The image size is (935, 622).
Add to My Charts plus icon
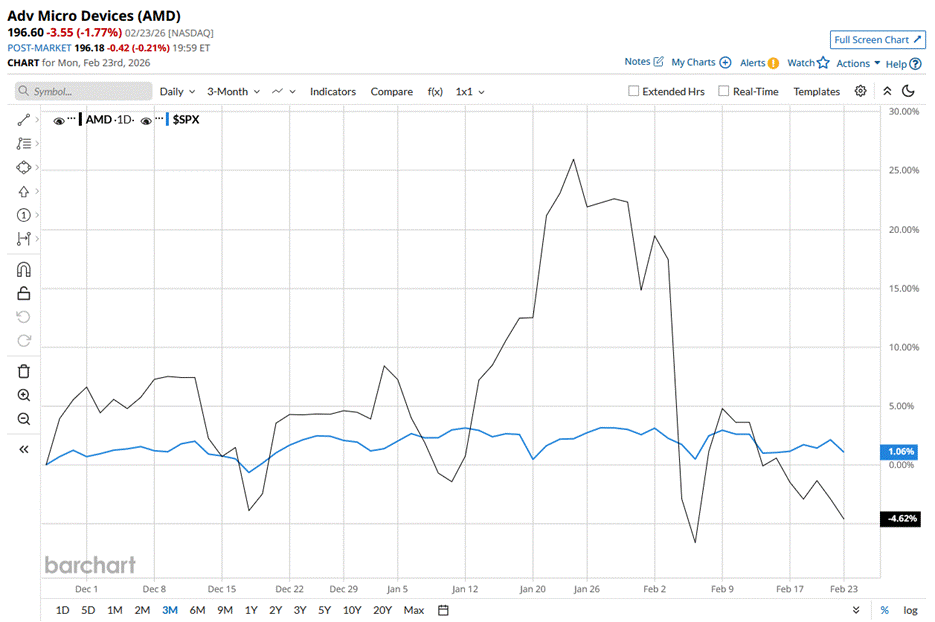(x=725, y=63)
